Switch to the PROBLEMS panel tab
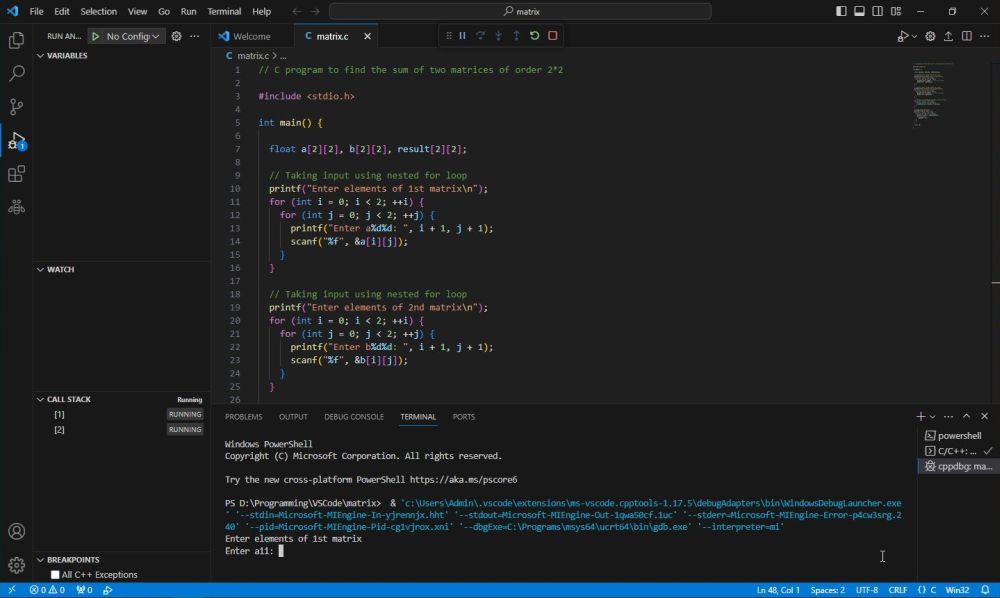The width and height of the screenshot is (1000, 598). 244,416
